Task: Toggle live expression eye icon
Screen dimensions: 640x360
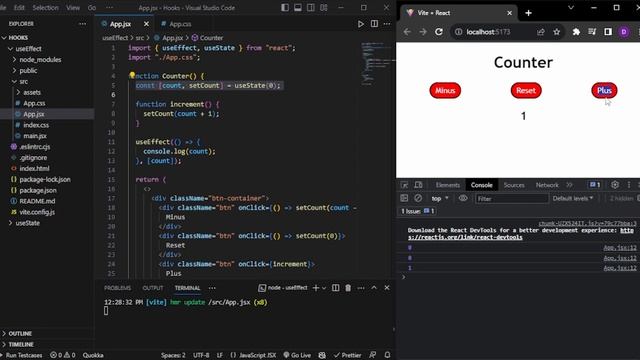Action: coord(463,198)
